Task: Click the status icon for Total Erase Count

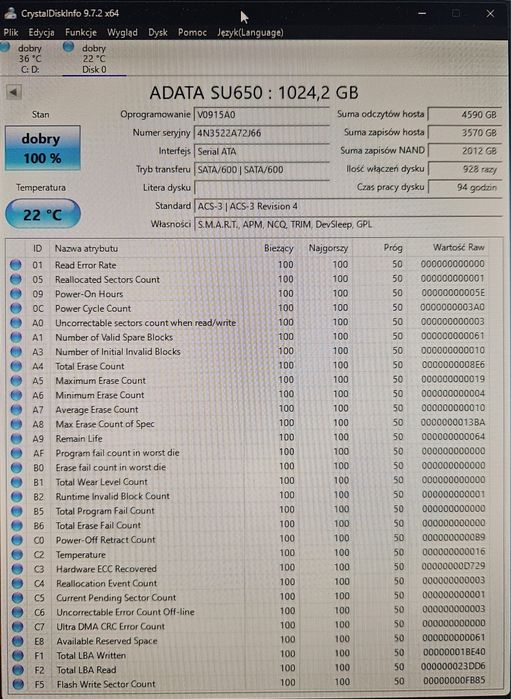Action: (x=16, y=366)
